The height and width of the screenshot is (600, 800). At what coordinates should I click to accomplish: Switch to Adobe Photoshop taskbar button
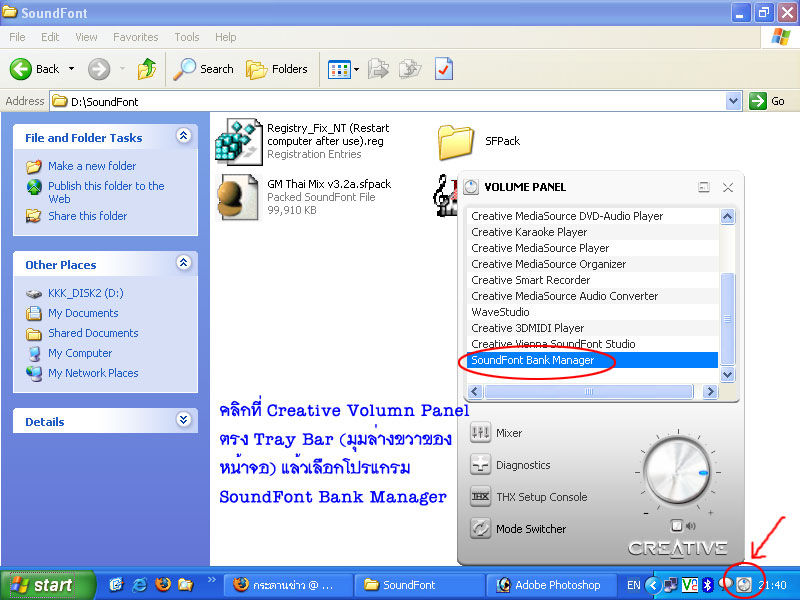(x=552, y=585)
